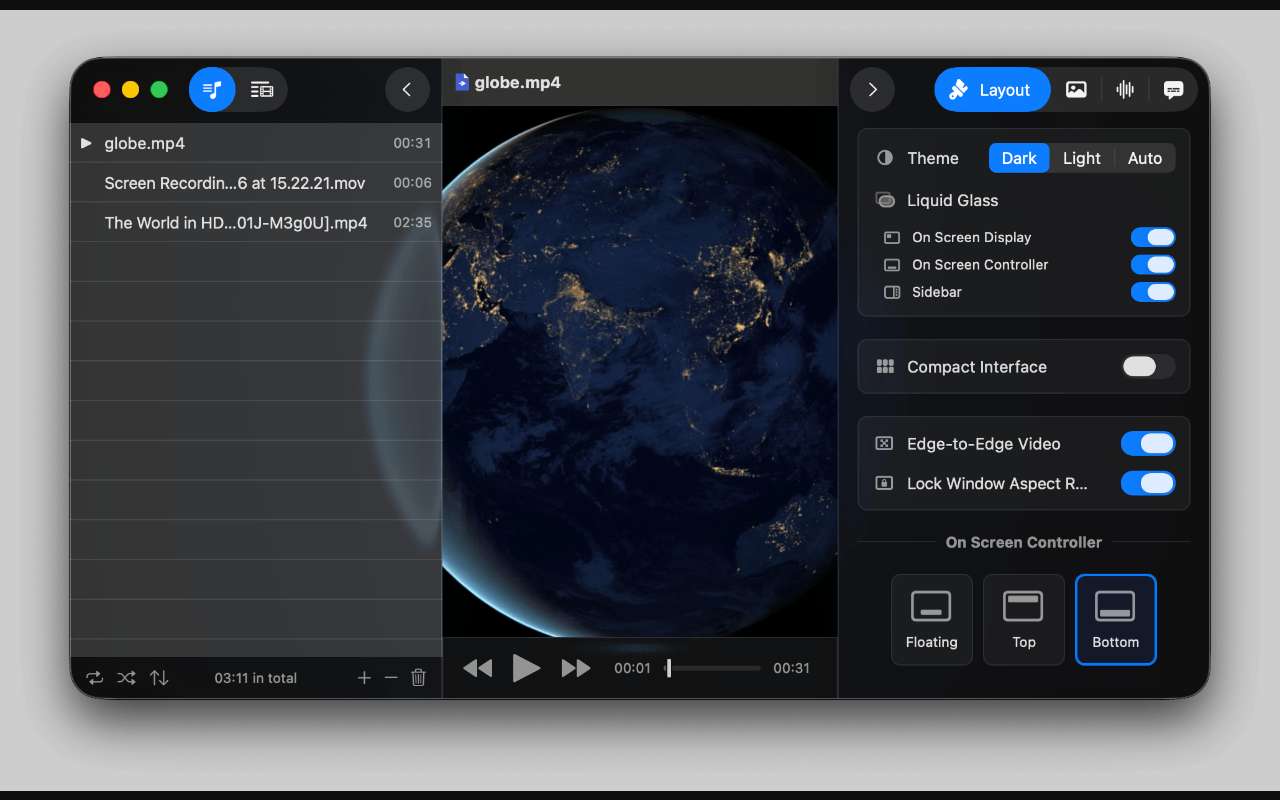The height and width of the screenshot is (800, 1280).
Task: Add item to playlist with plus icon
Action: click(x=364, y=678)
